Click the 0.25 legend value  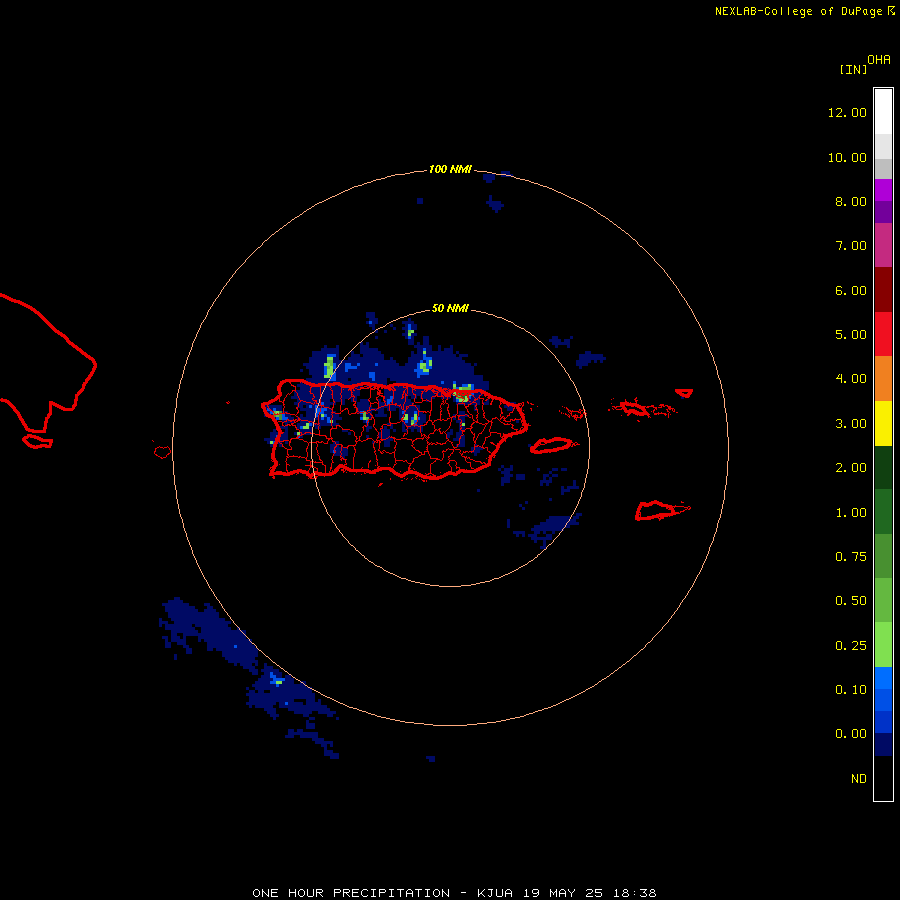tap(851, 646)
